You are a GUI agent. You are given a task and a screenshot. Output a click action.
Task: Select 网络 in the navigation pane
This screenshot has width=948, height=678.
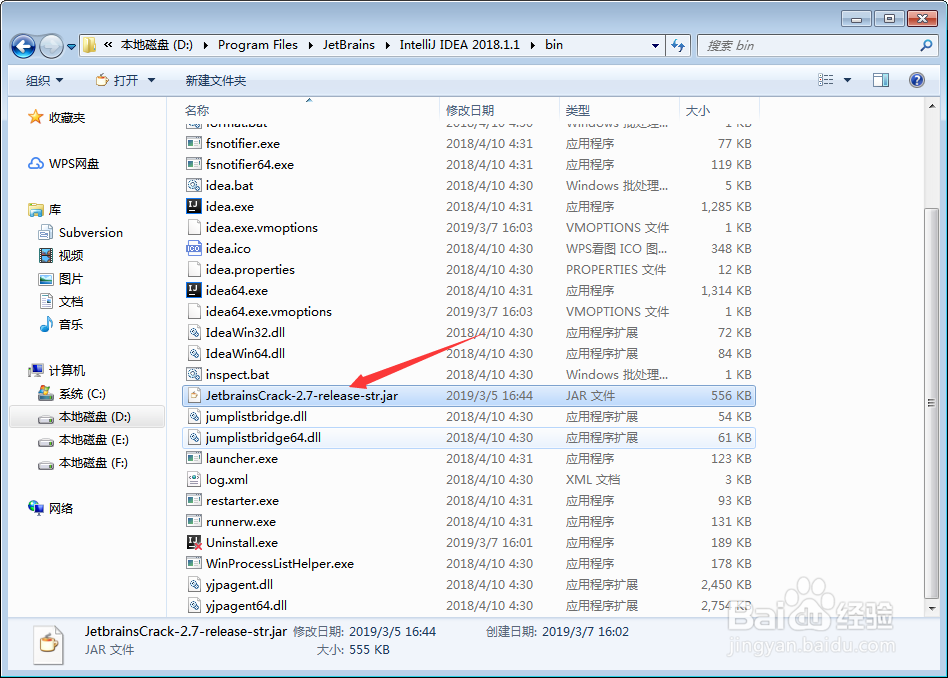pos(50,508)
